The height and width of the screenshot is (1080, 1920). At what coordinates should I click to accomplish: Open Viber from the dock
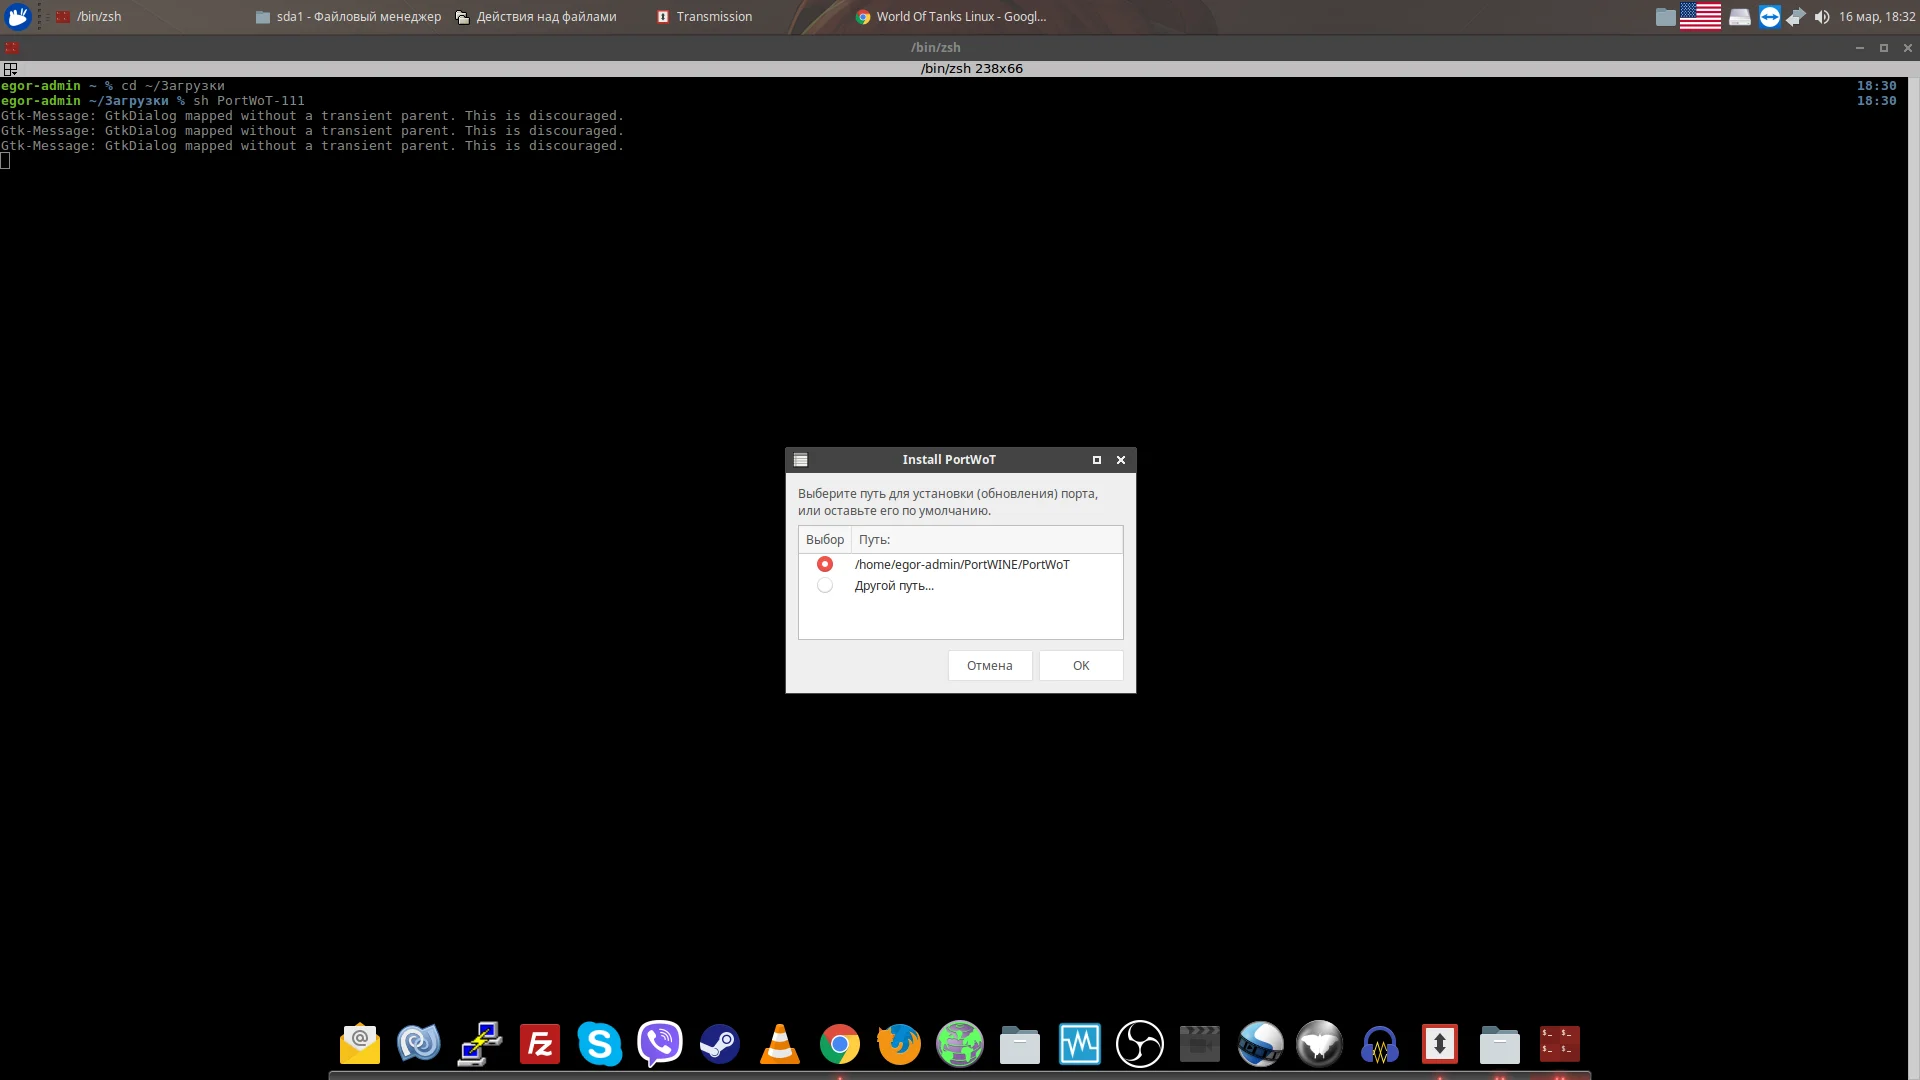[x=659, y=1045]
